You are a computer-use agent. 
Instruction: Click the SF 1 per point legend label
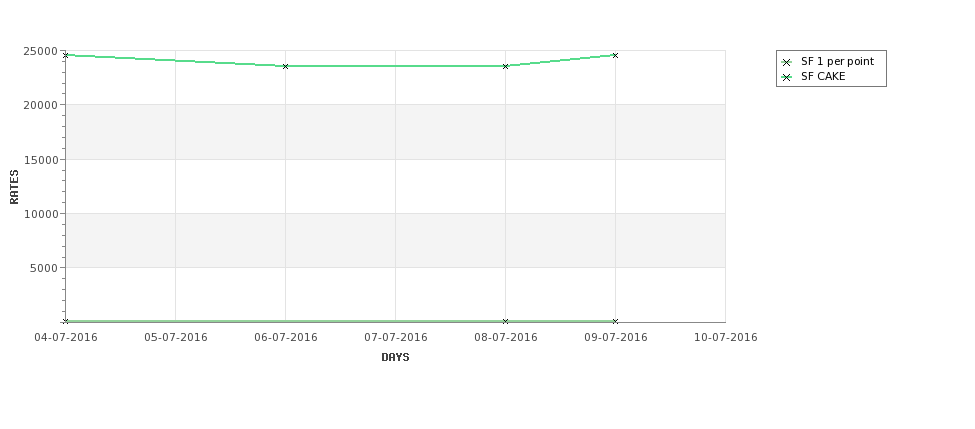tap(837, 62)
